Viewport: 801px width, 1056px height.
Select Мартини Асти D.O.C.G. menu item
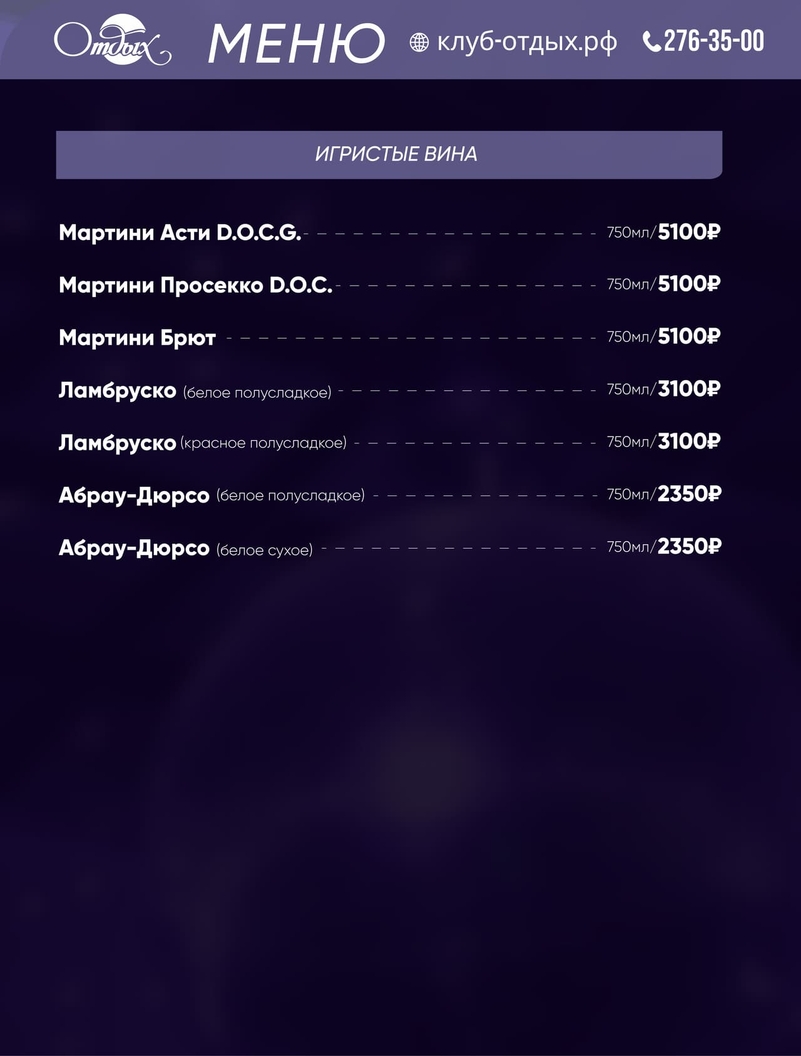pyautogui.click(x=180, y=233)
